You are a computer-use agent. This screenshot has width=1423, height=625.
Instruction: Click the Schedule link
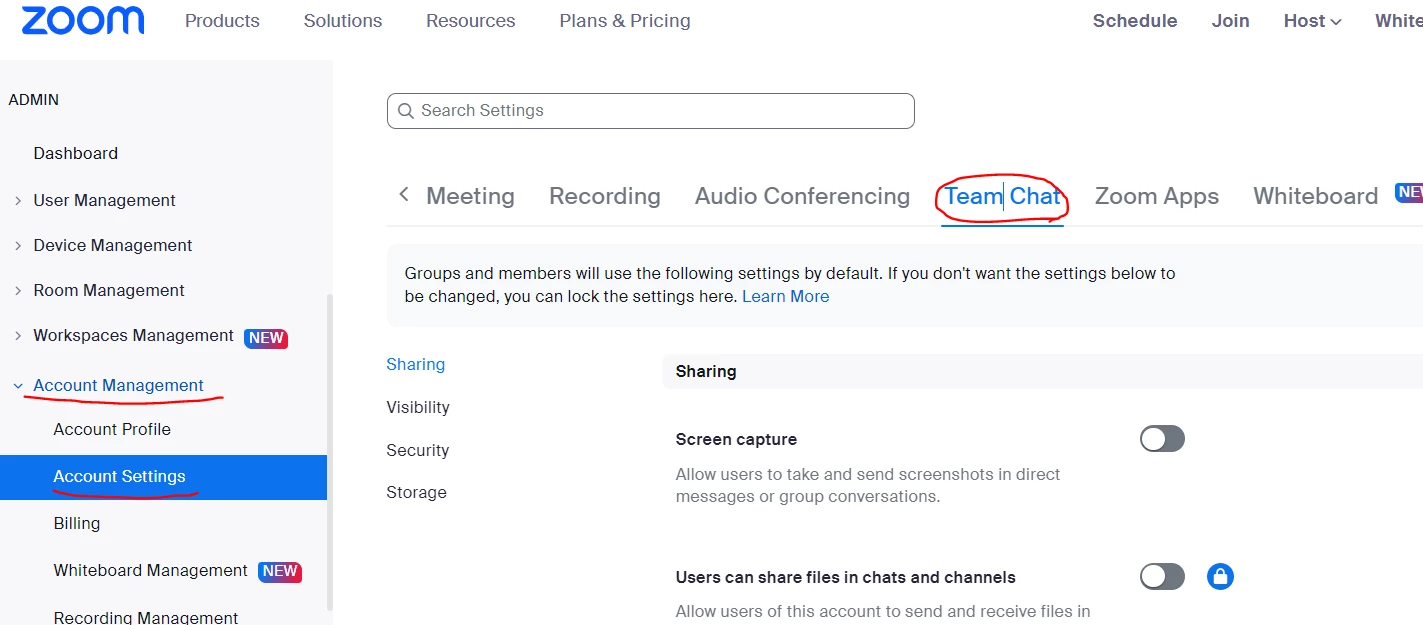click(x=1135, y=21)
